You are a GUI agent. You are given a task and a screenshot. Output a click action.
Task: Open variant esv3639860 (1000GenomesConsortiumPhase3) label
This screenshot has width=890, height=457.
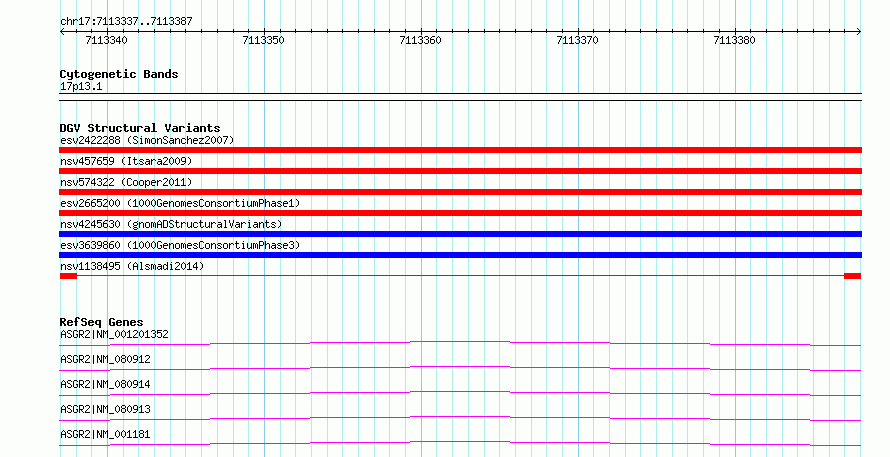click(180, 245)
